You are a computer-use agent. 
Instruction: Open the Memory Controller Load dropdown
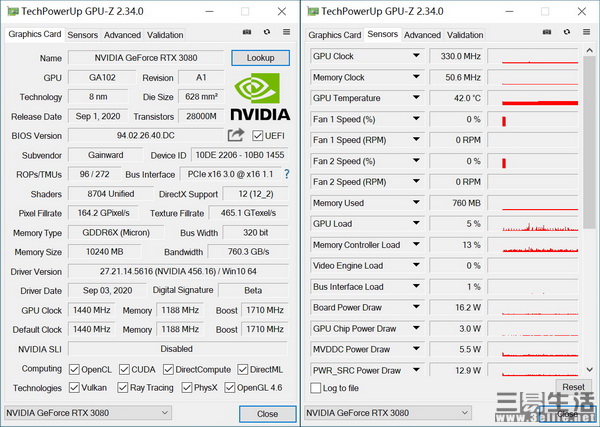point(416,244)
